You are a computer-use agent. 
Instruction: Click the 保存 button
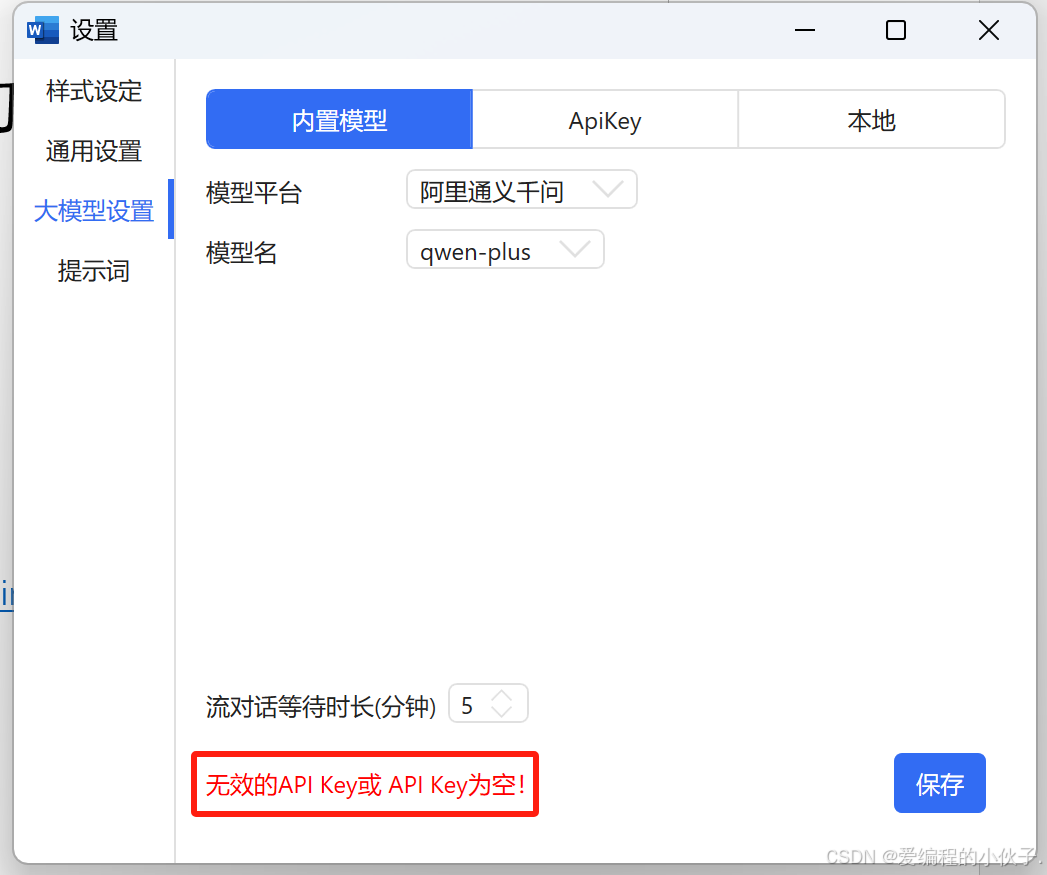(939, 783)
